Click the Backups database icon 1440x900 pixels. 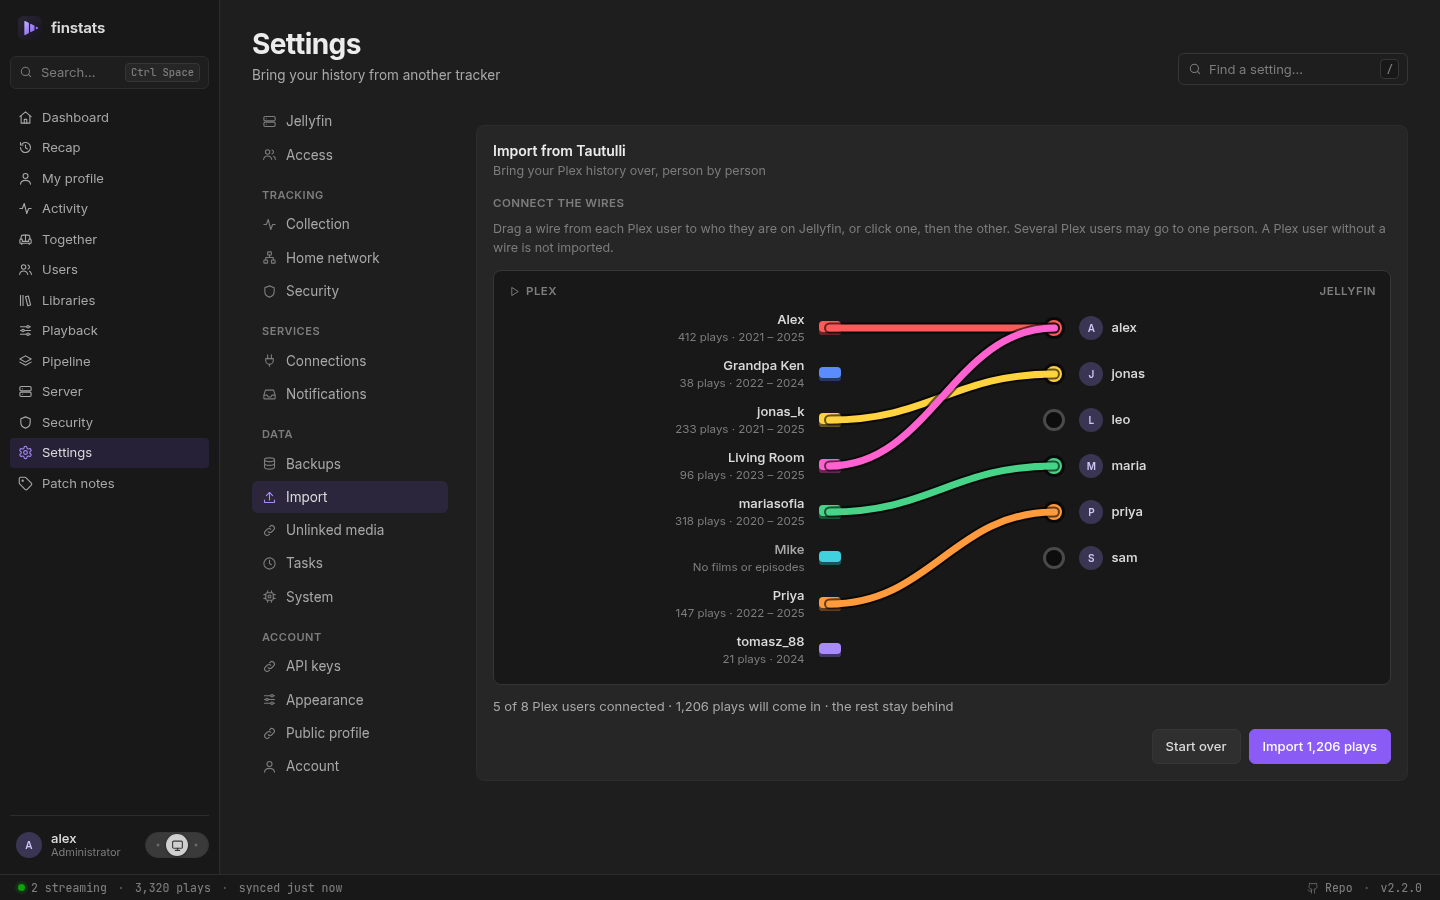[269, 464]
